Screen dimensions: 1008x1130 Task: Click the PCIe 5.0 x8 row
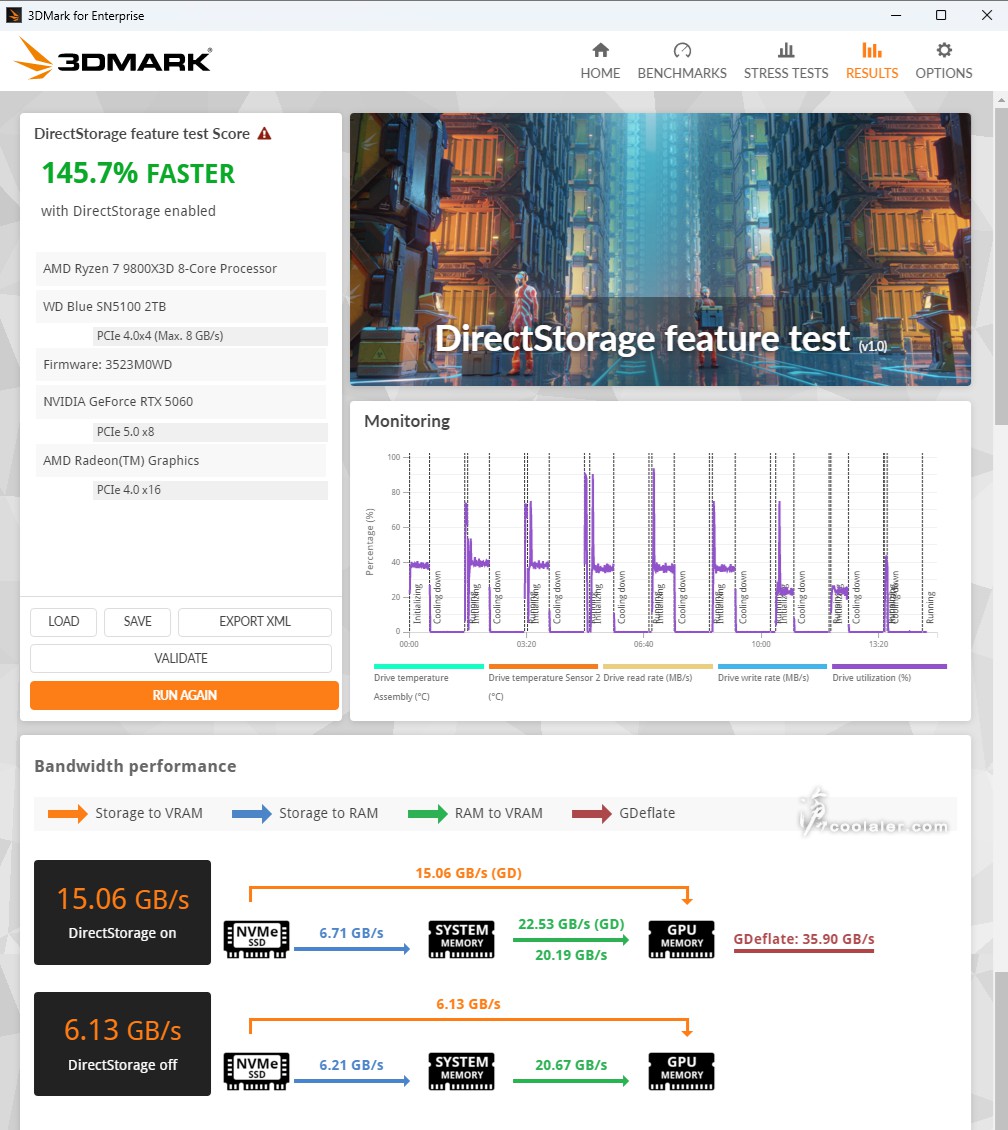click(210, 432)
